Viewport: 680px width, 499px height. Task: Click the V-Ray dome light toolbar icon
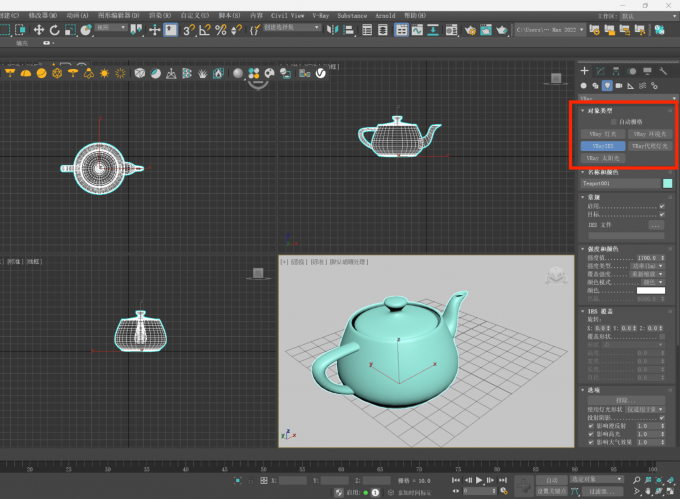click(x=26, y=73)
